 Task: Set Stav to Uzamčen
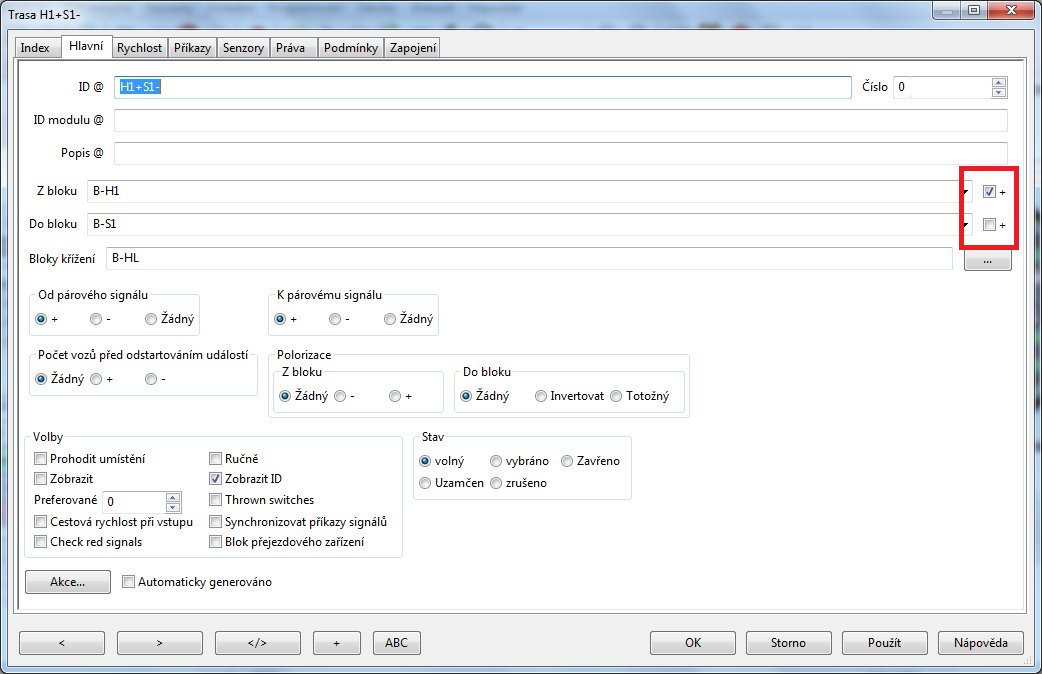[x=426, y=483]
